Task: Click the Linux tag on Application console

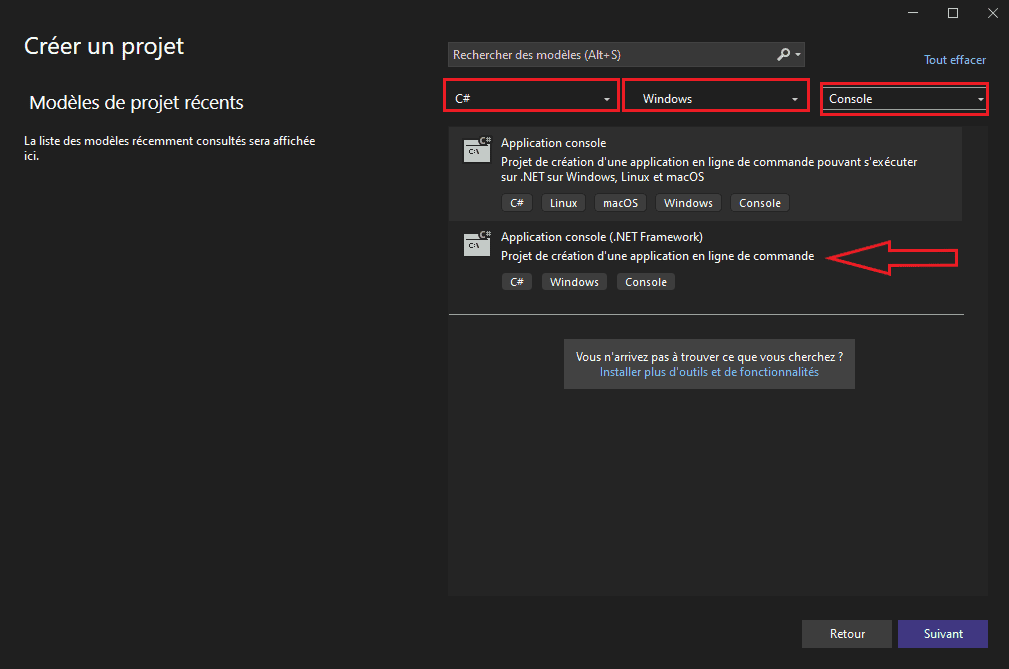Action: [x=563, y=203]
